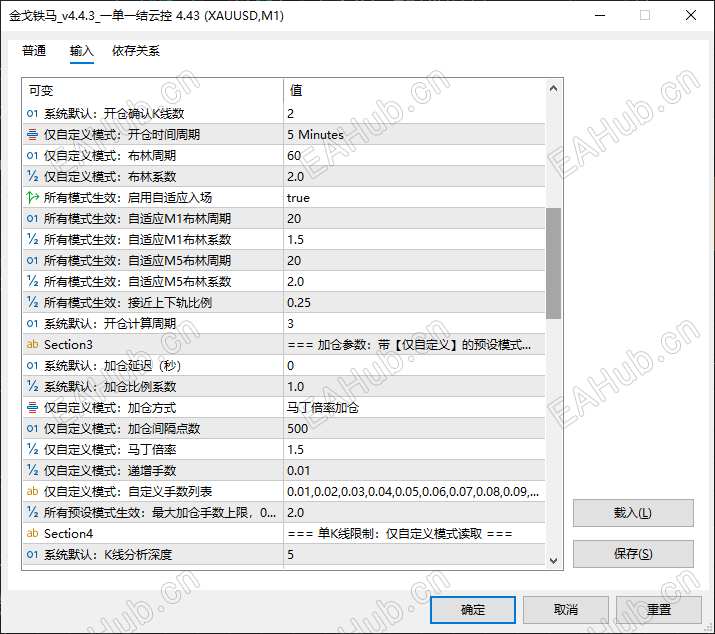Switch to the 普通 tab

[x=34, y=51]
